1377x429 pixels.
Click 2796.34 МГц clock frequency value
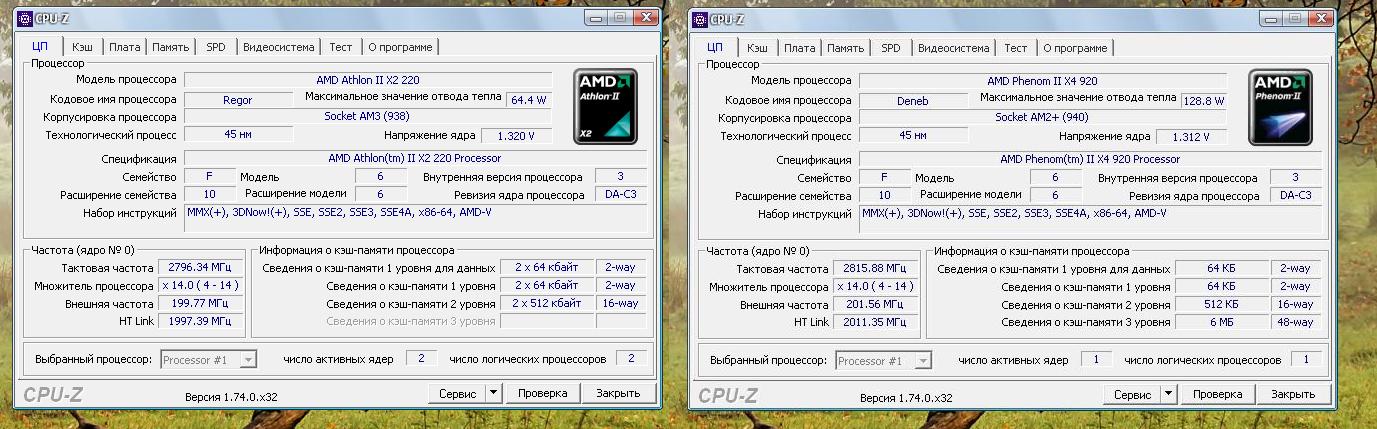[200, 268]
